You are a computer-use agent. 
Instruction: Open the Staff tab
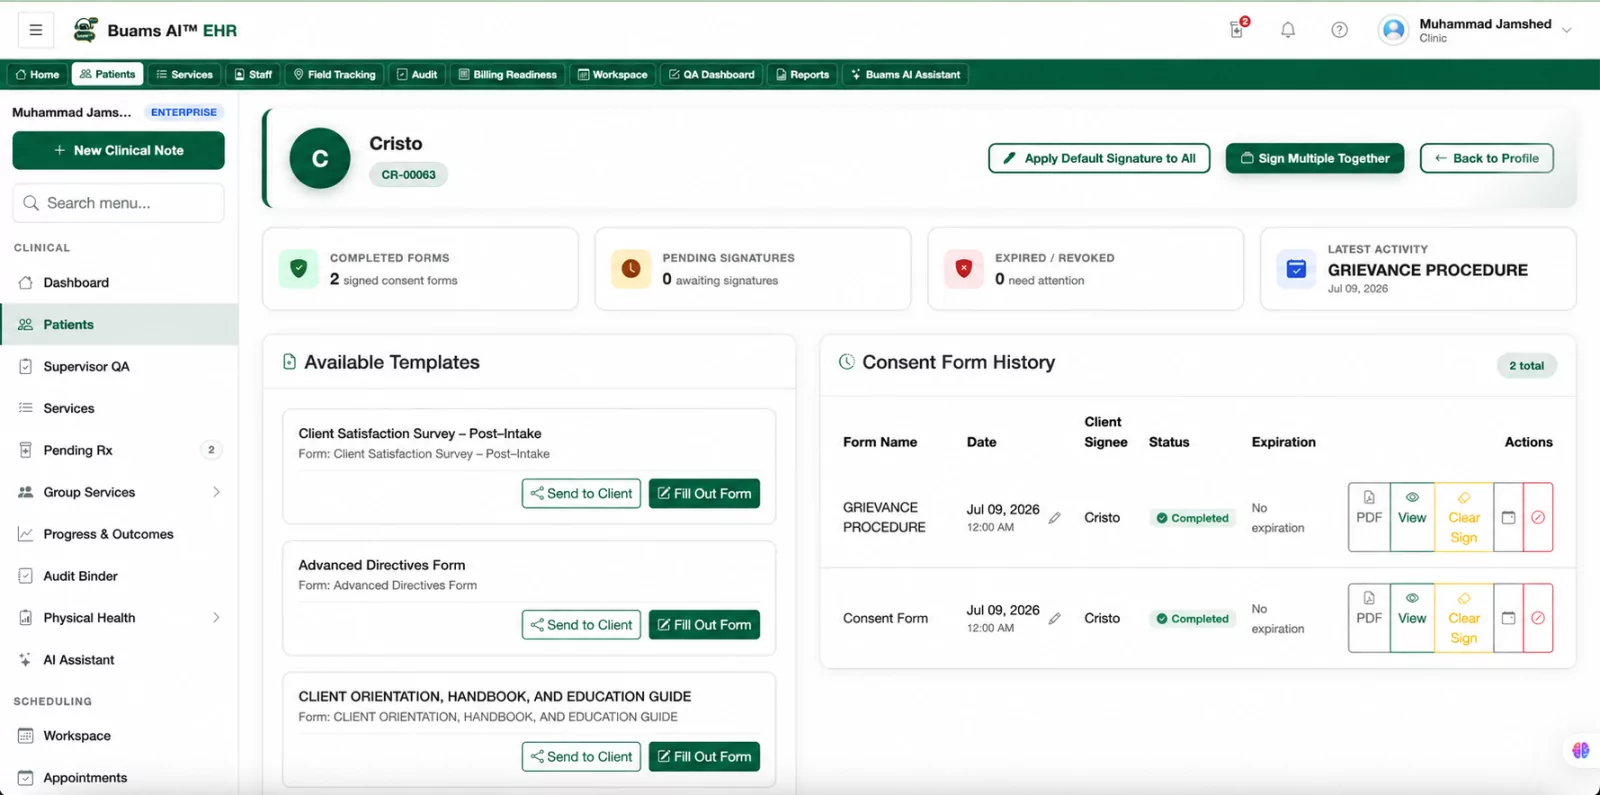click(254, 74)
